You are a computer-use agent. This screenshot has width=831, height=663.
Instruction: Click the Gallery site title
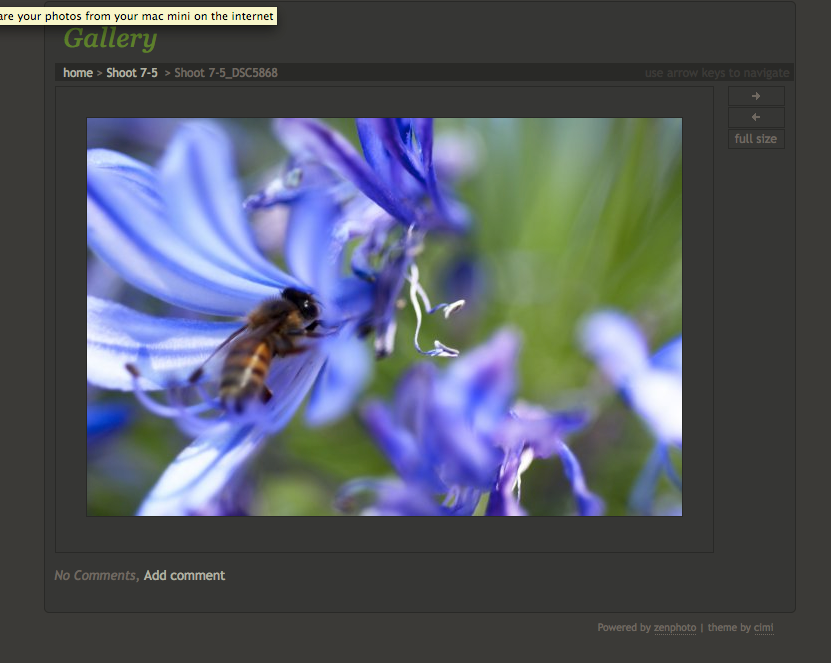(x=110, y=38)
